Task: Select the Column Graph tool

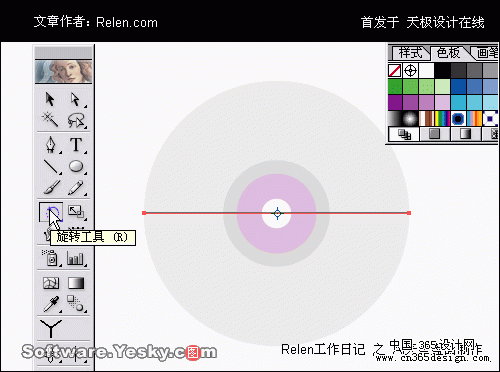Action: [x=76, y=258]
